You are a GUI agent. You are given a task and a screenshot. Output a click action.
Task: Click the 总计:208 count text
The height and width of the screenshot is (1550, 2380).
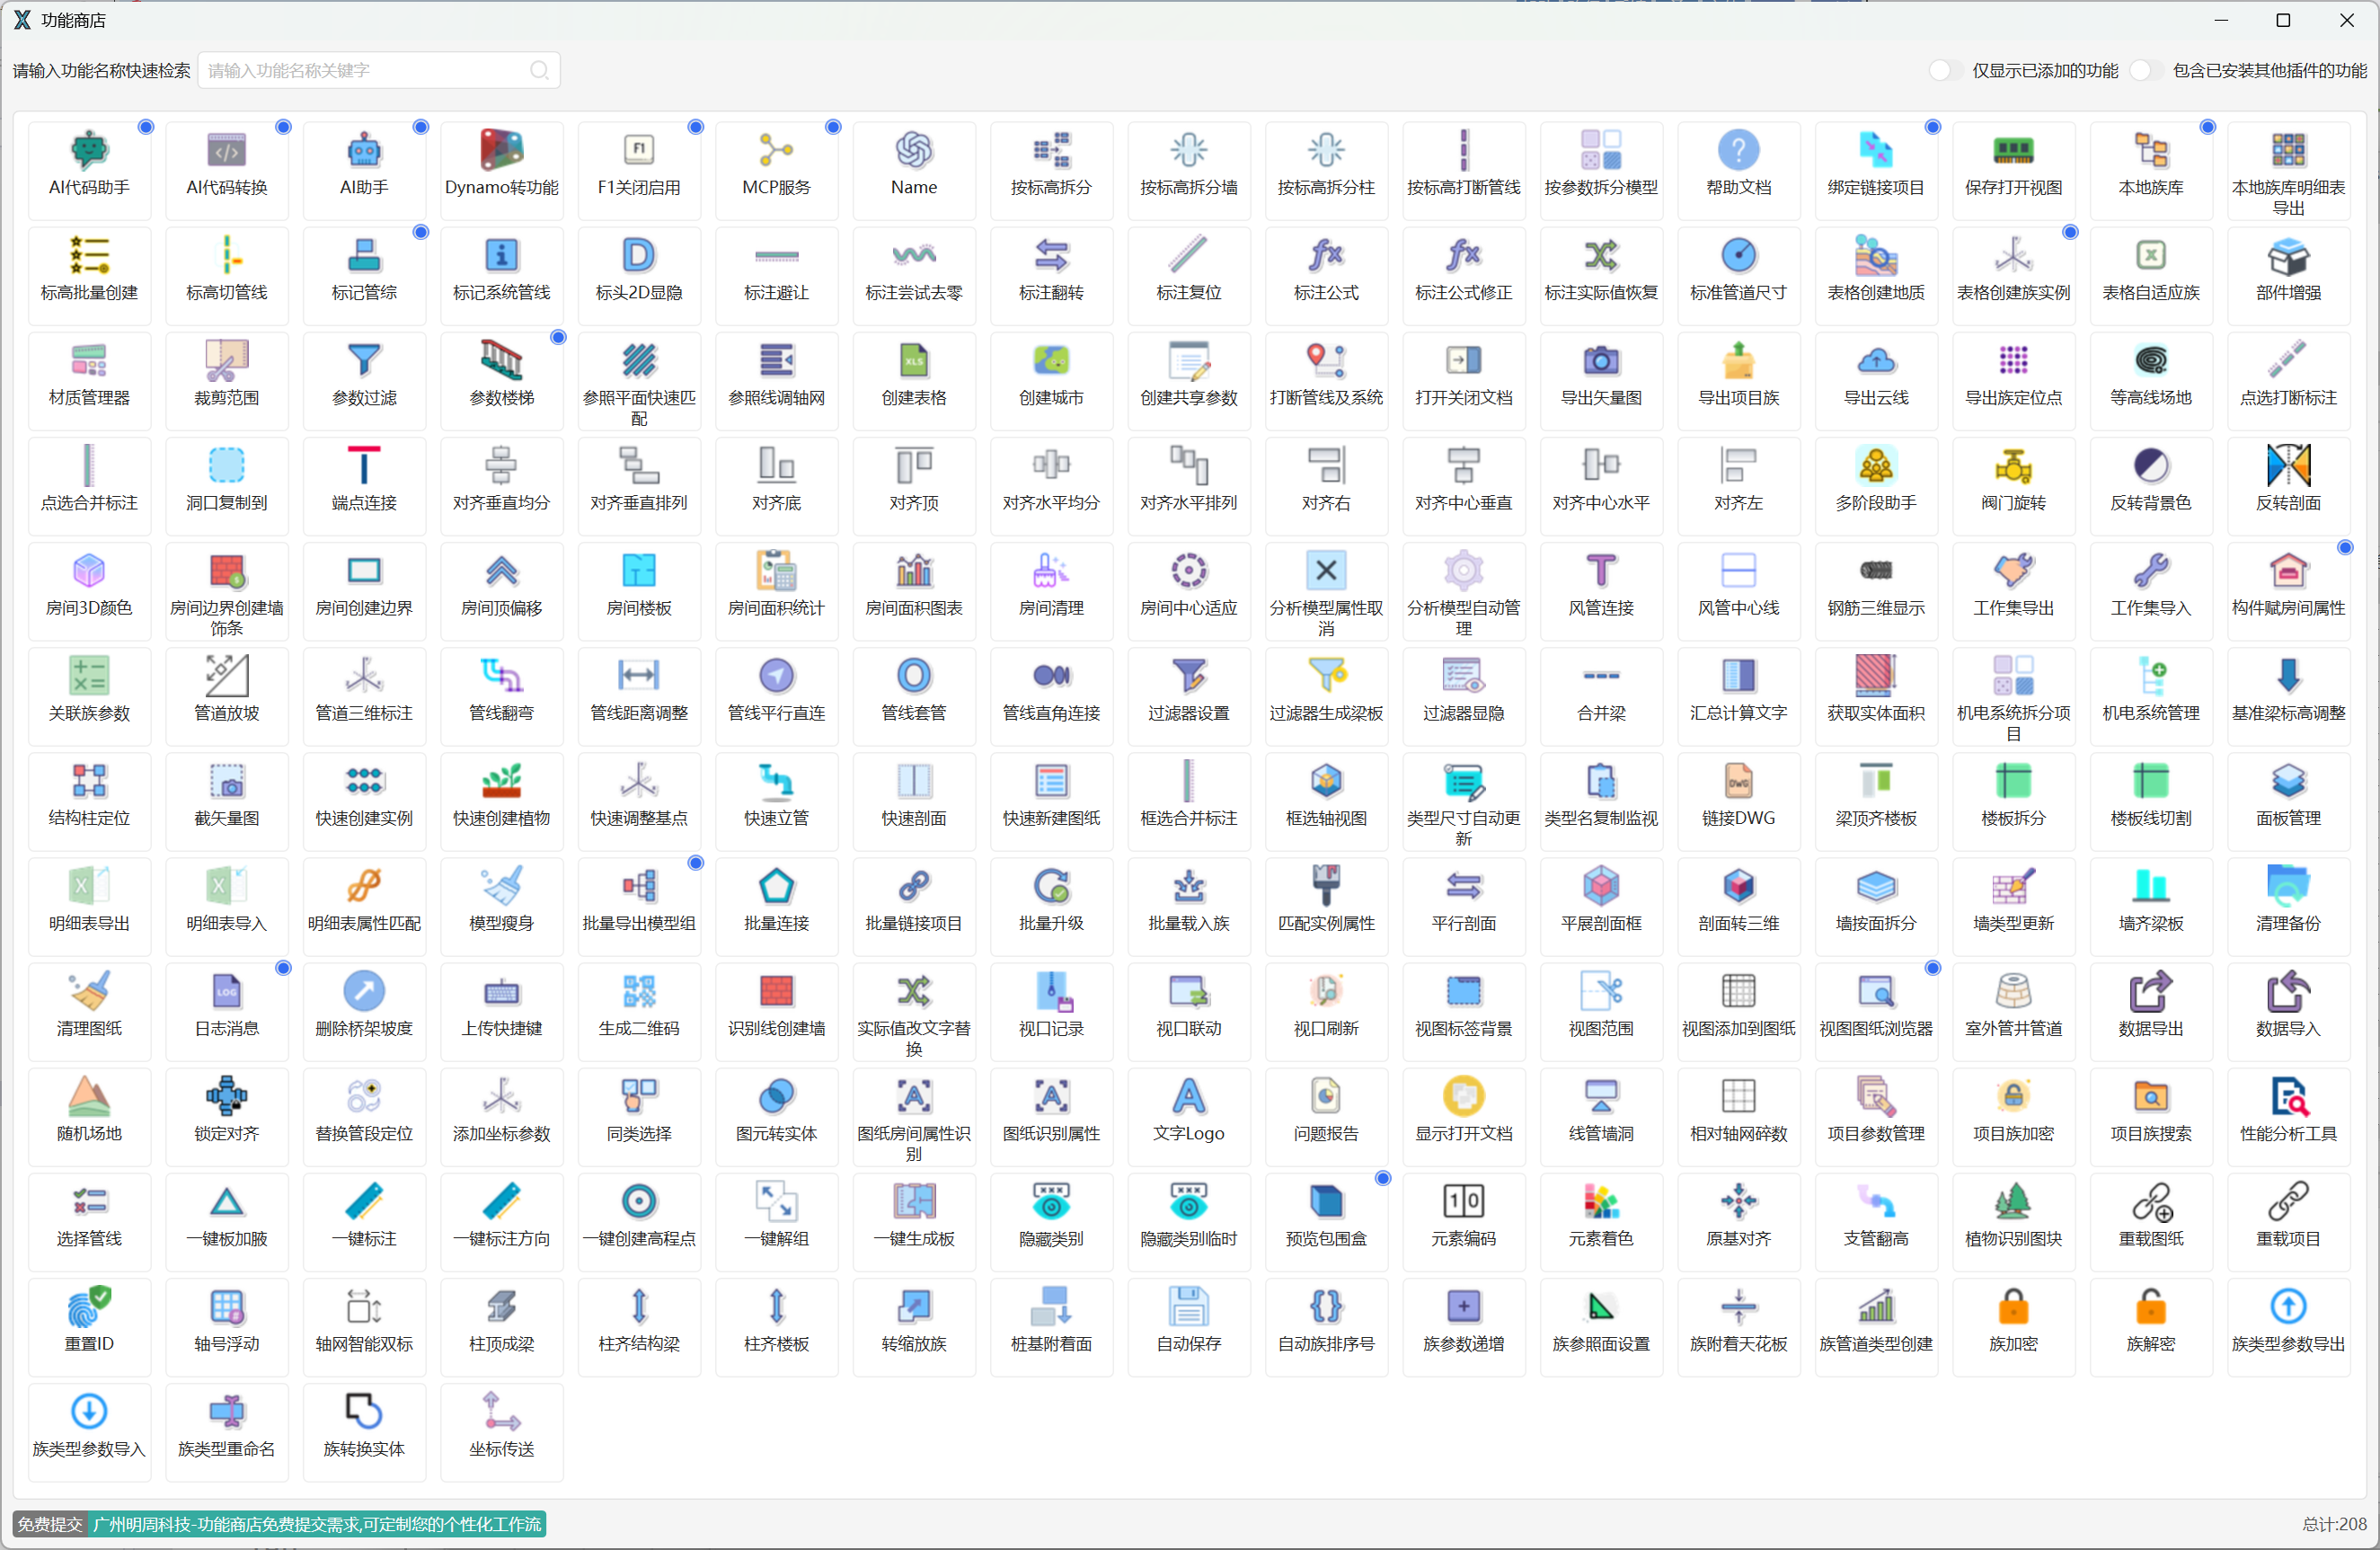pos(2334,1523)
